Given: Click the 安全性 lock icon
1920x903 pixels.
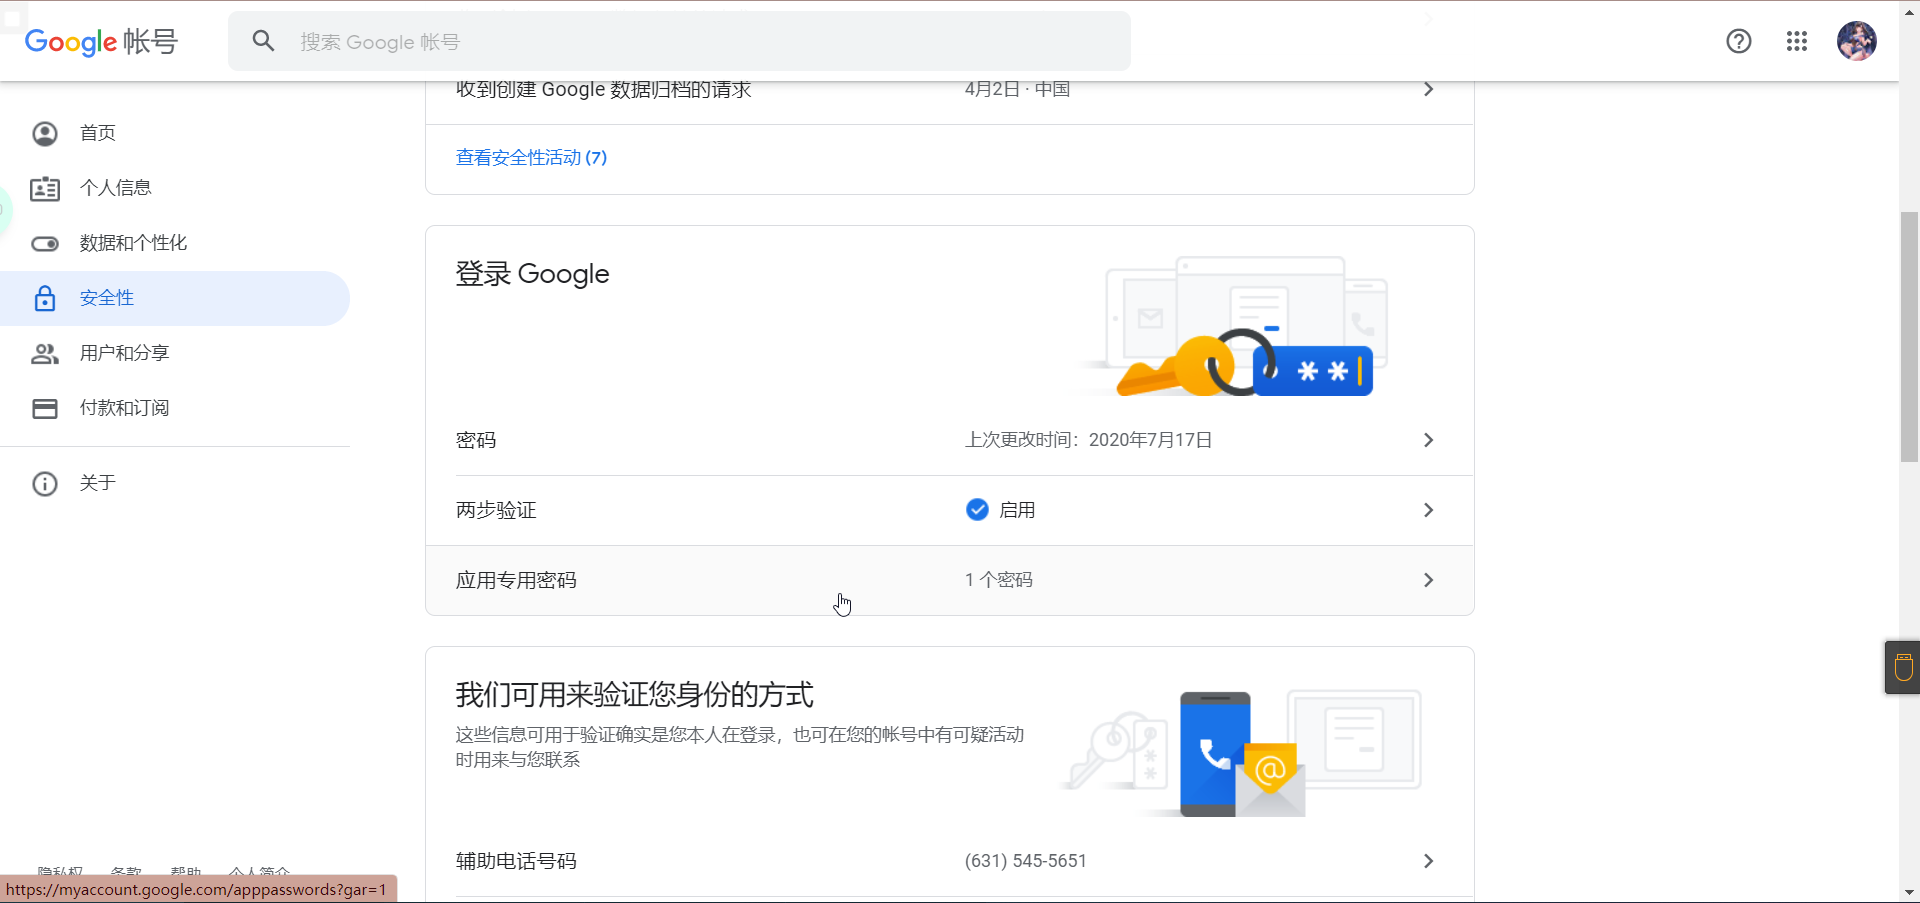Looking at the screenshot, I should point(45,298).
